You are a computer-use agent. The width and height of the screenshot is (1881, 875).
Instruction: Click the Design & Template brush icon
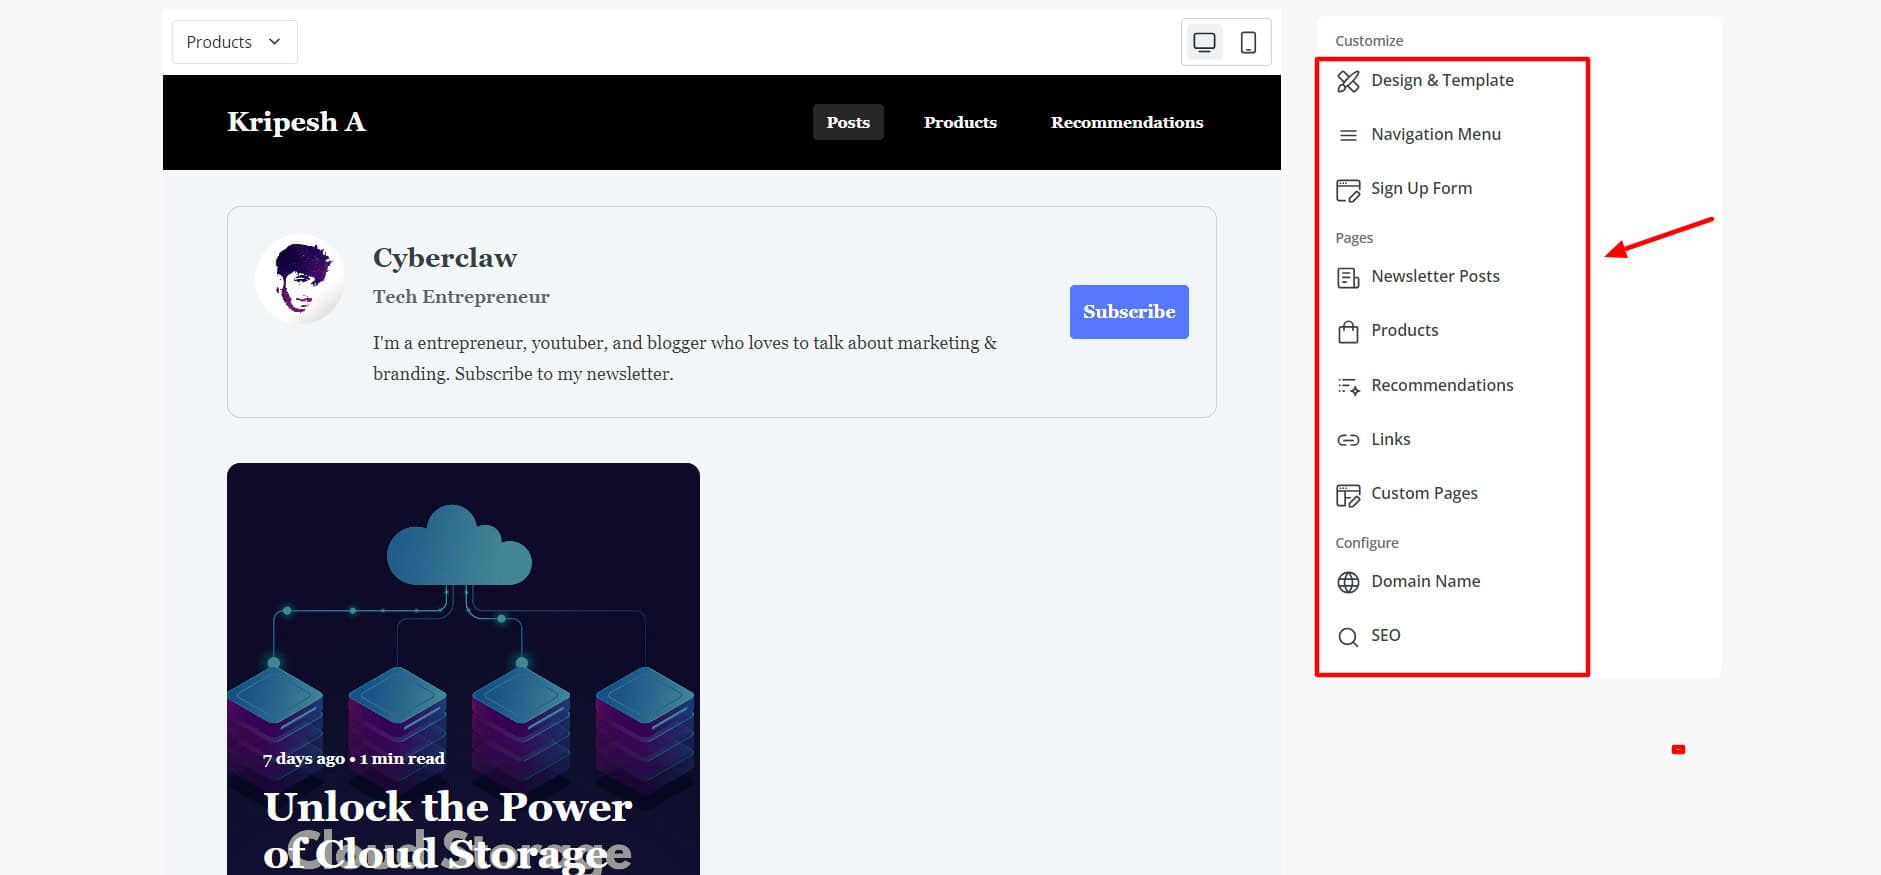pyautogui.click(x=1348, y=81)
